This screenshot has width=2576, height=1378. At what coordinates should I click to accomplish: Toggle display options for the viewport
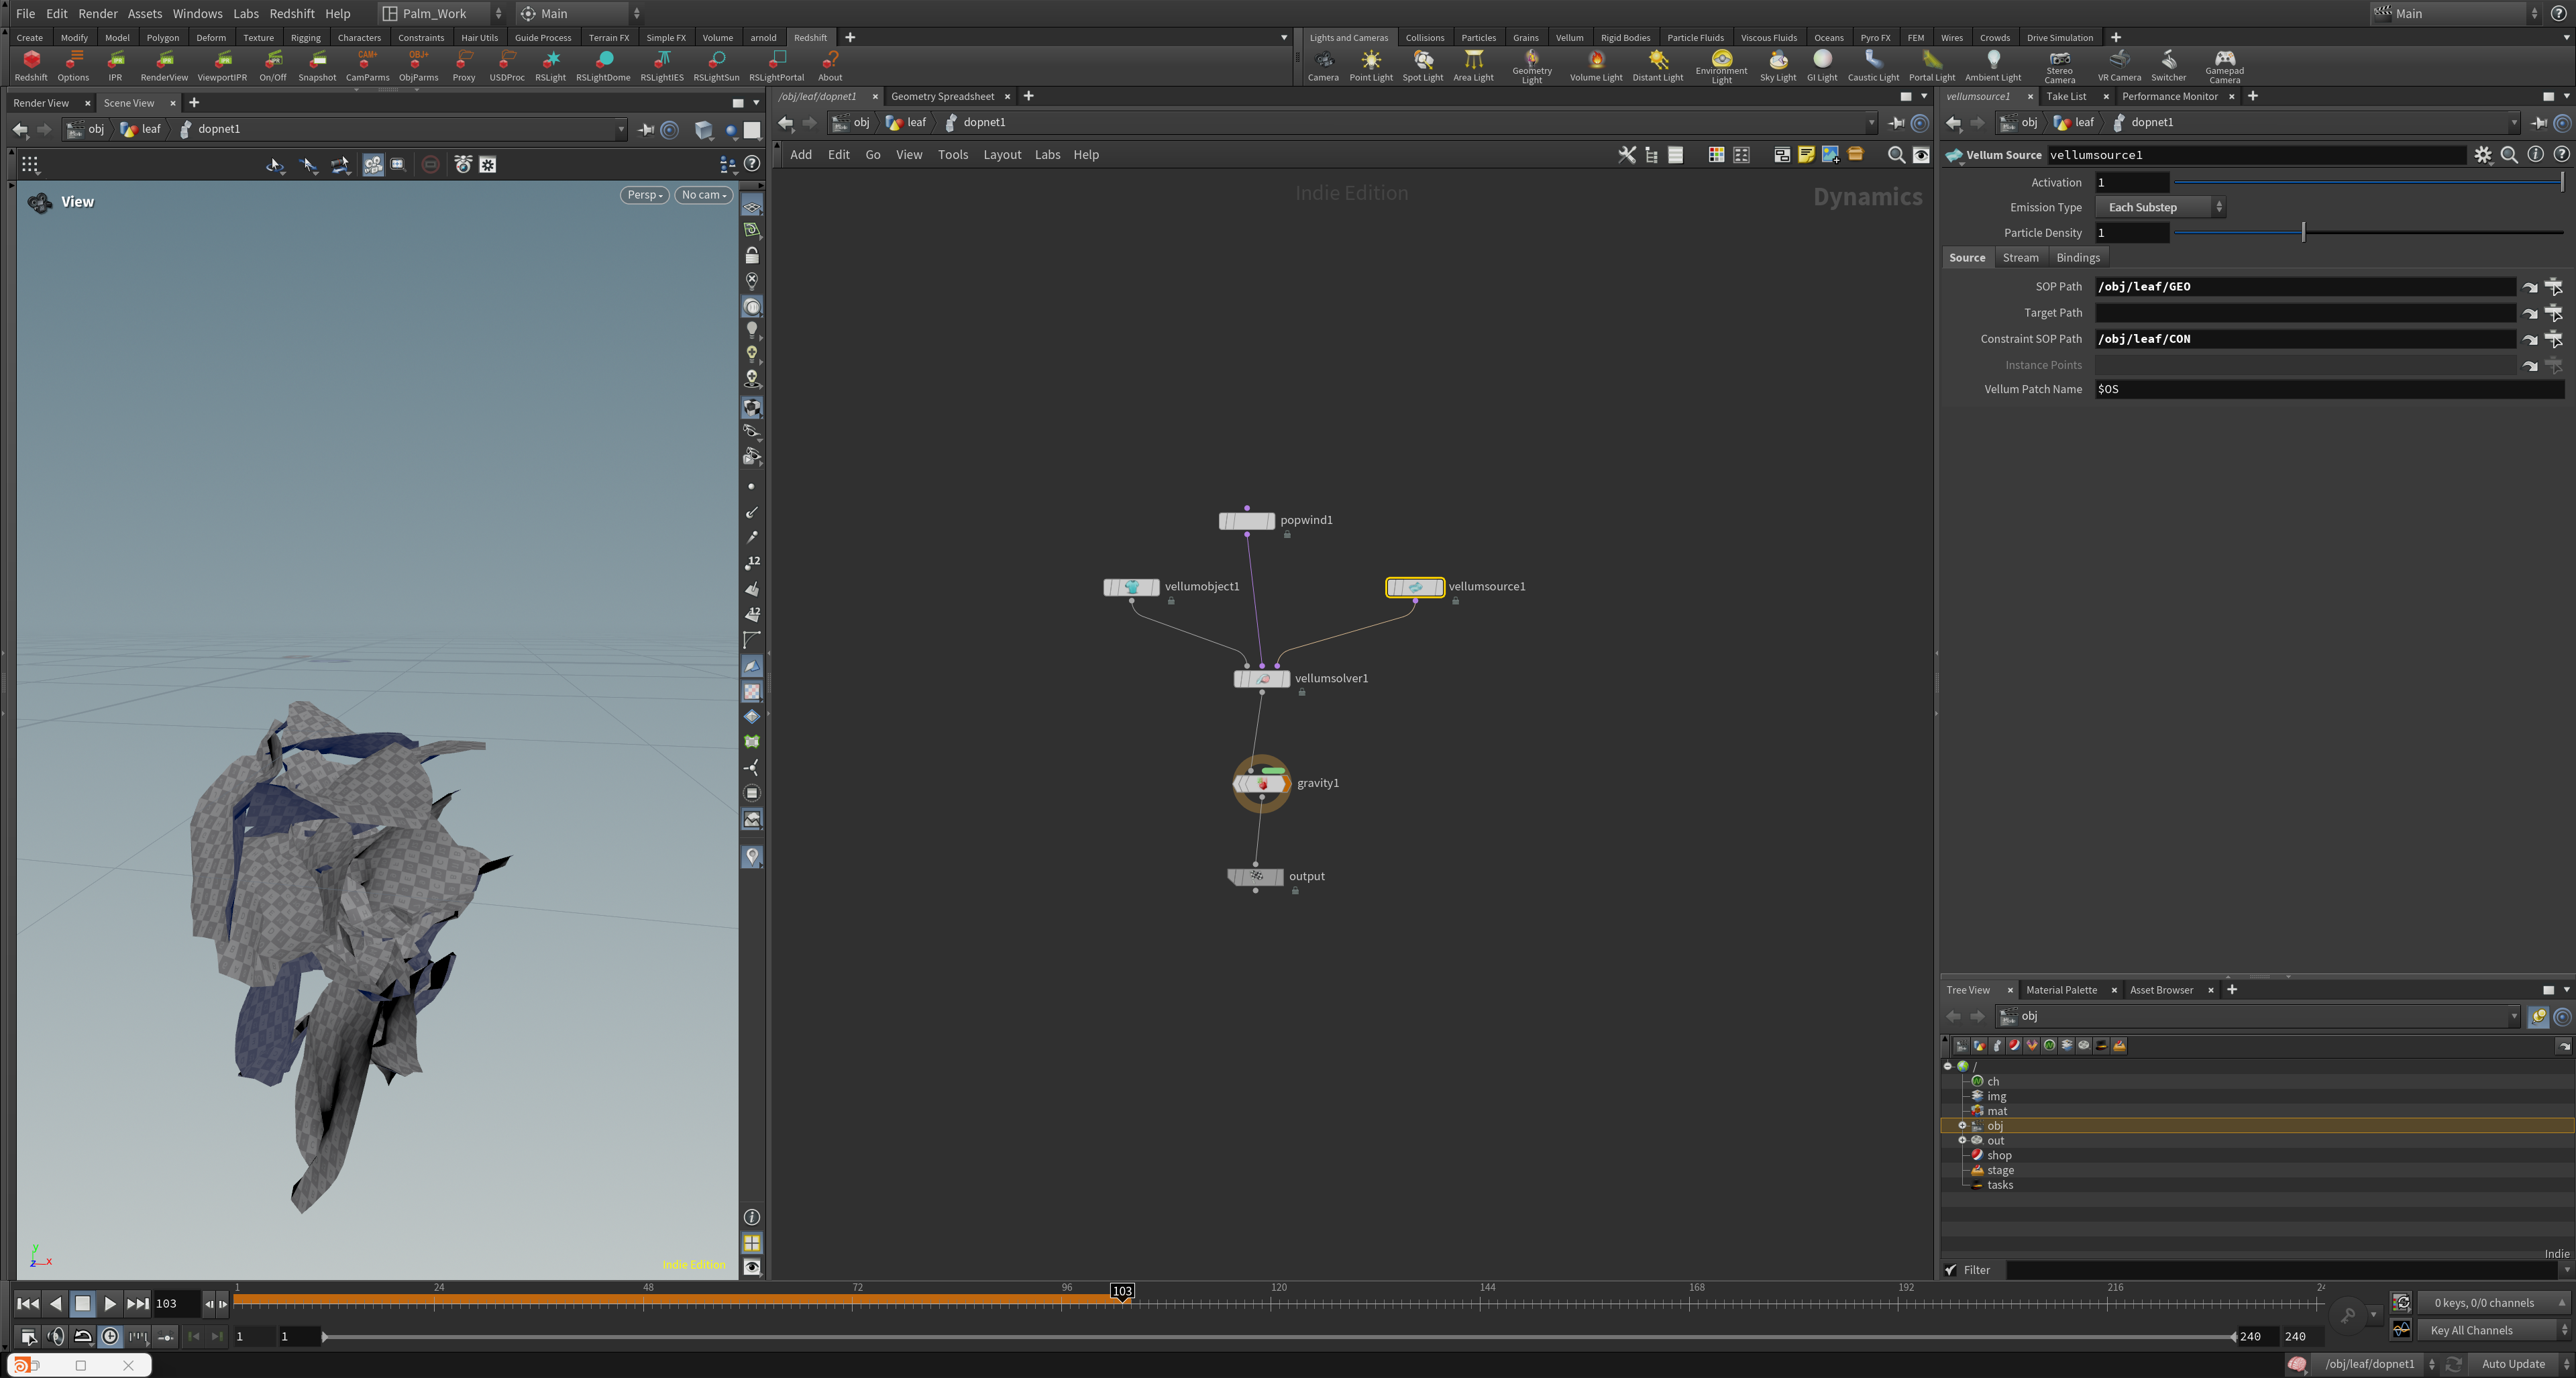pyautogui.click(x=751, y=1267)
